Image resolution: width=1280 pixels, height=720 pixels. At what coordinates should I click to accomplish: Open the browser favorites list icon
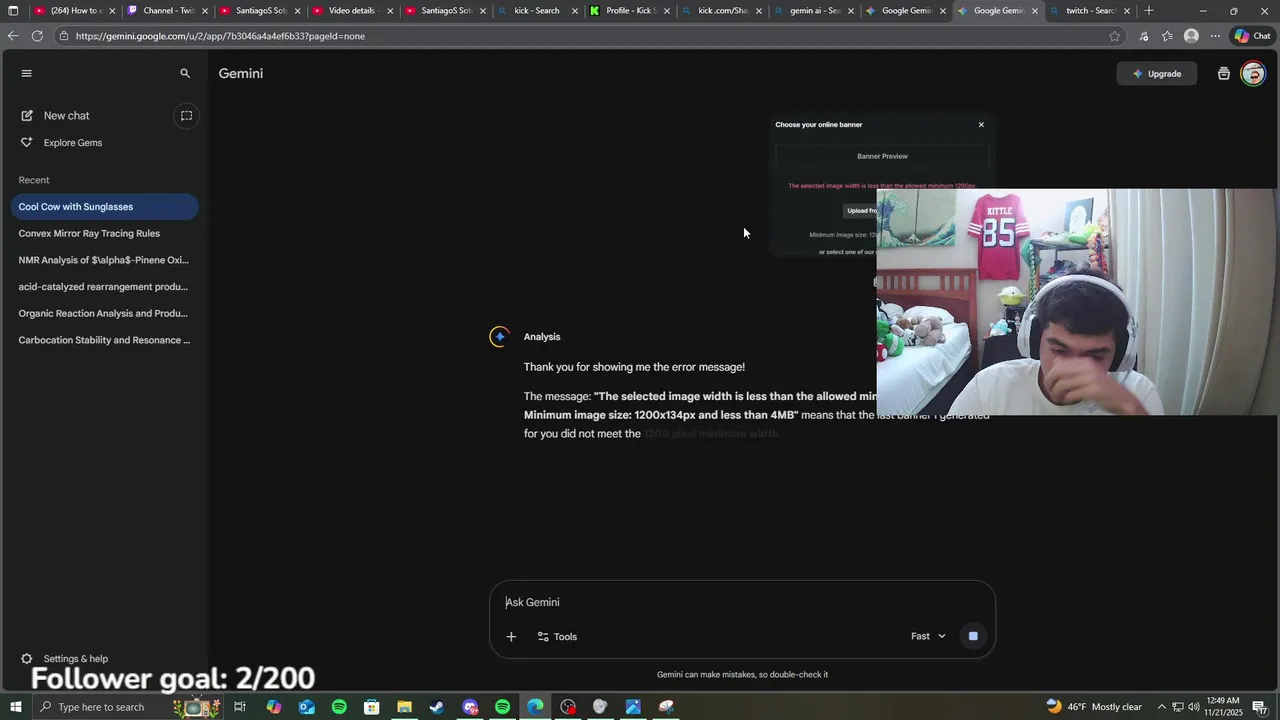point(1167,36)
